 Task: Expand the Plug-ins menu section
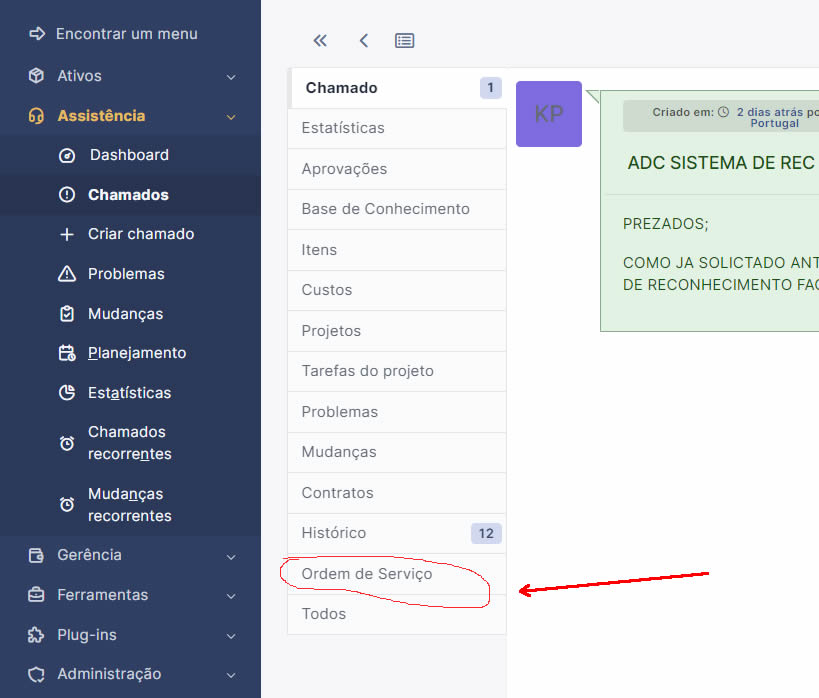coord(231,635)
